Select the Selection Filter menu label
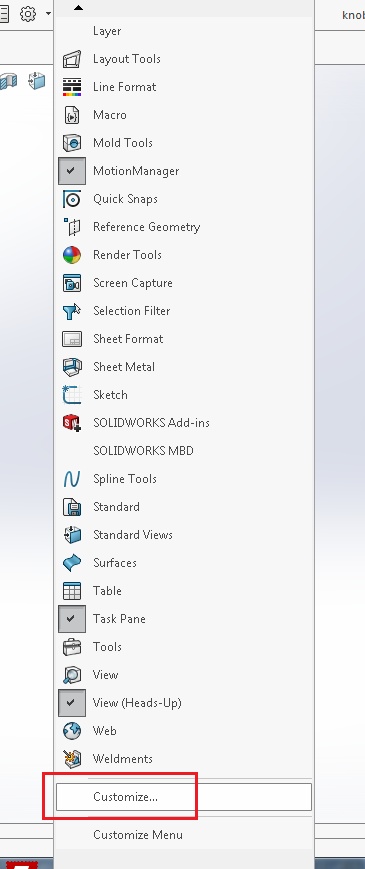Viewport: 365px width, 869px height. coord(132,311)
